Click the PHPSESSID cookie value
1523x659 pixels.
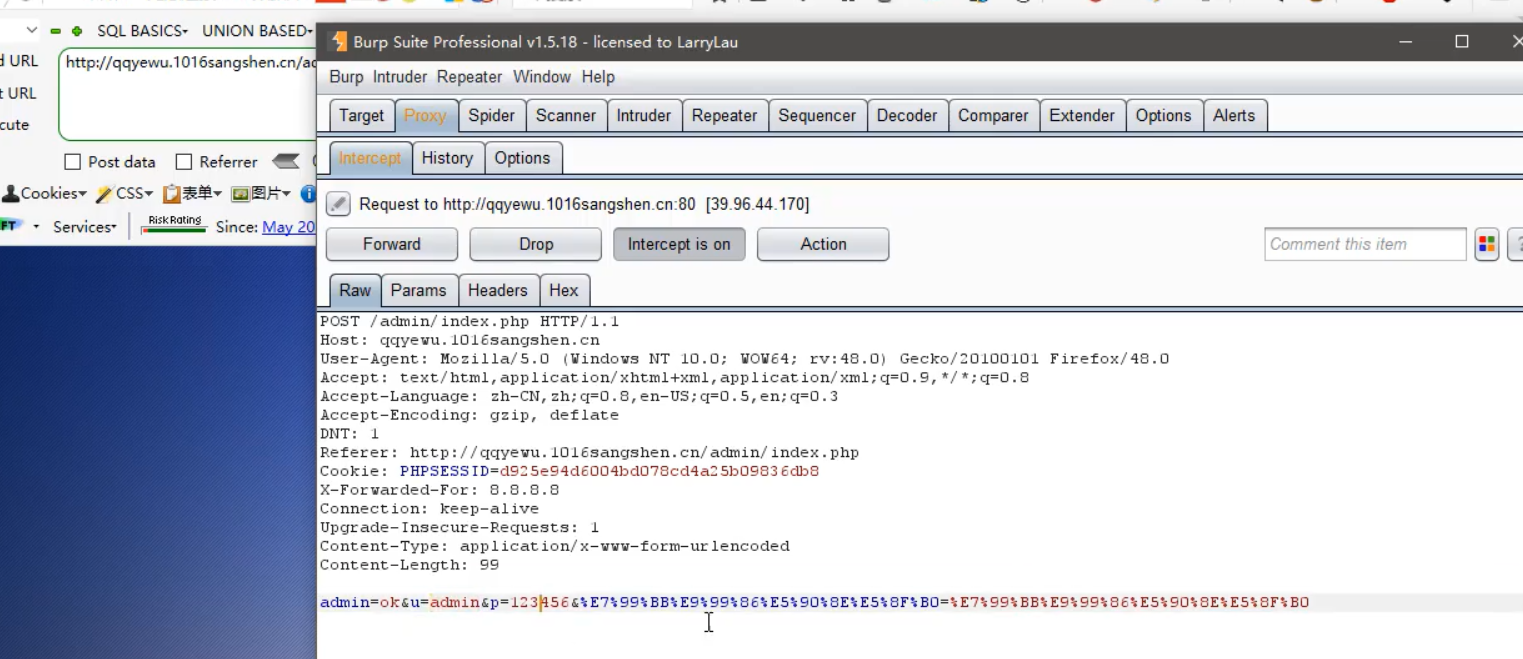point(660,471)
